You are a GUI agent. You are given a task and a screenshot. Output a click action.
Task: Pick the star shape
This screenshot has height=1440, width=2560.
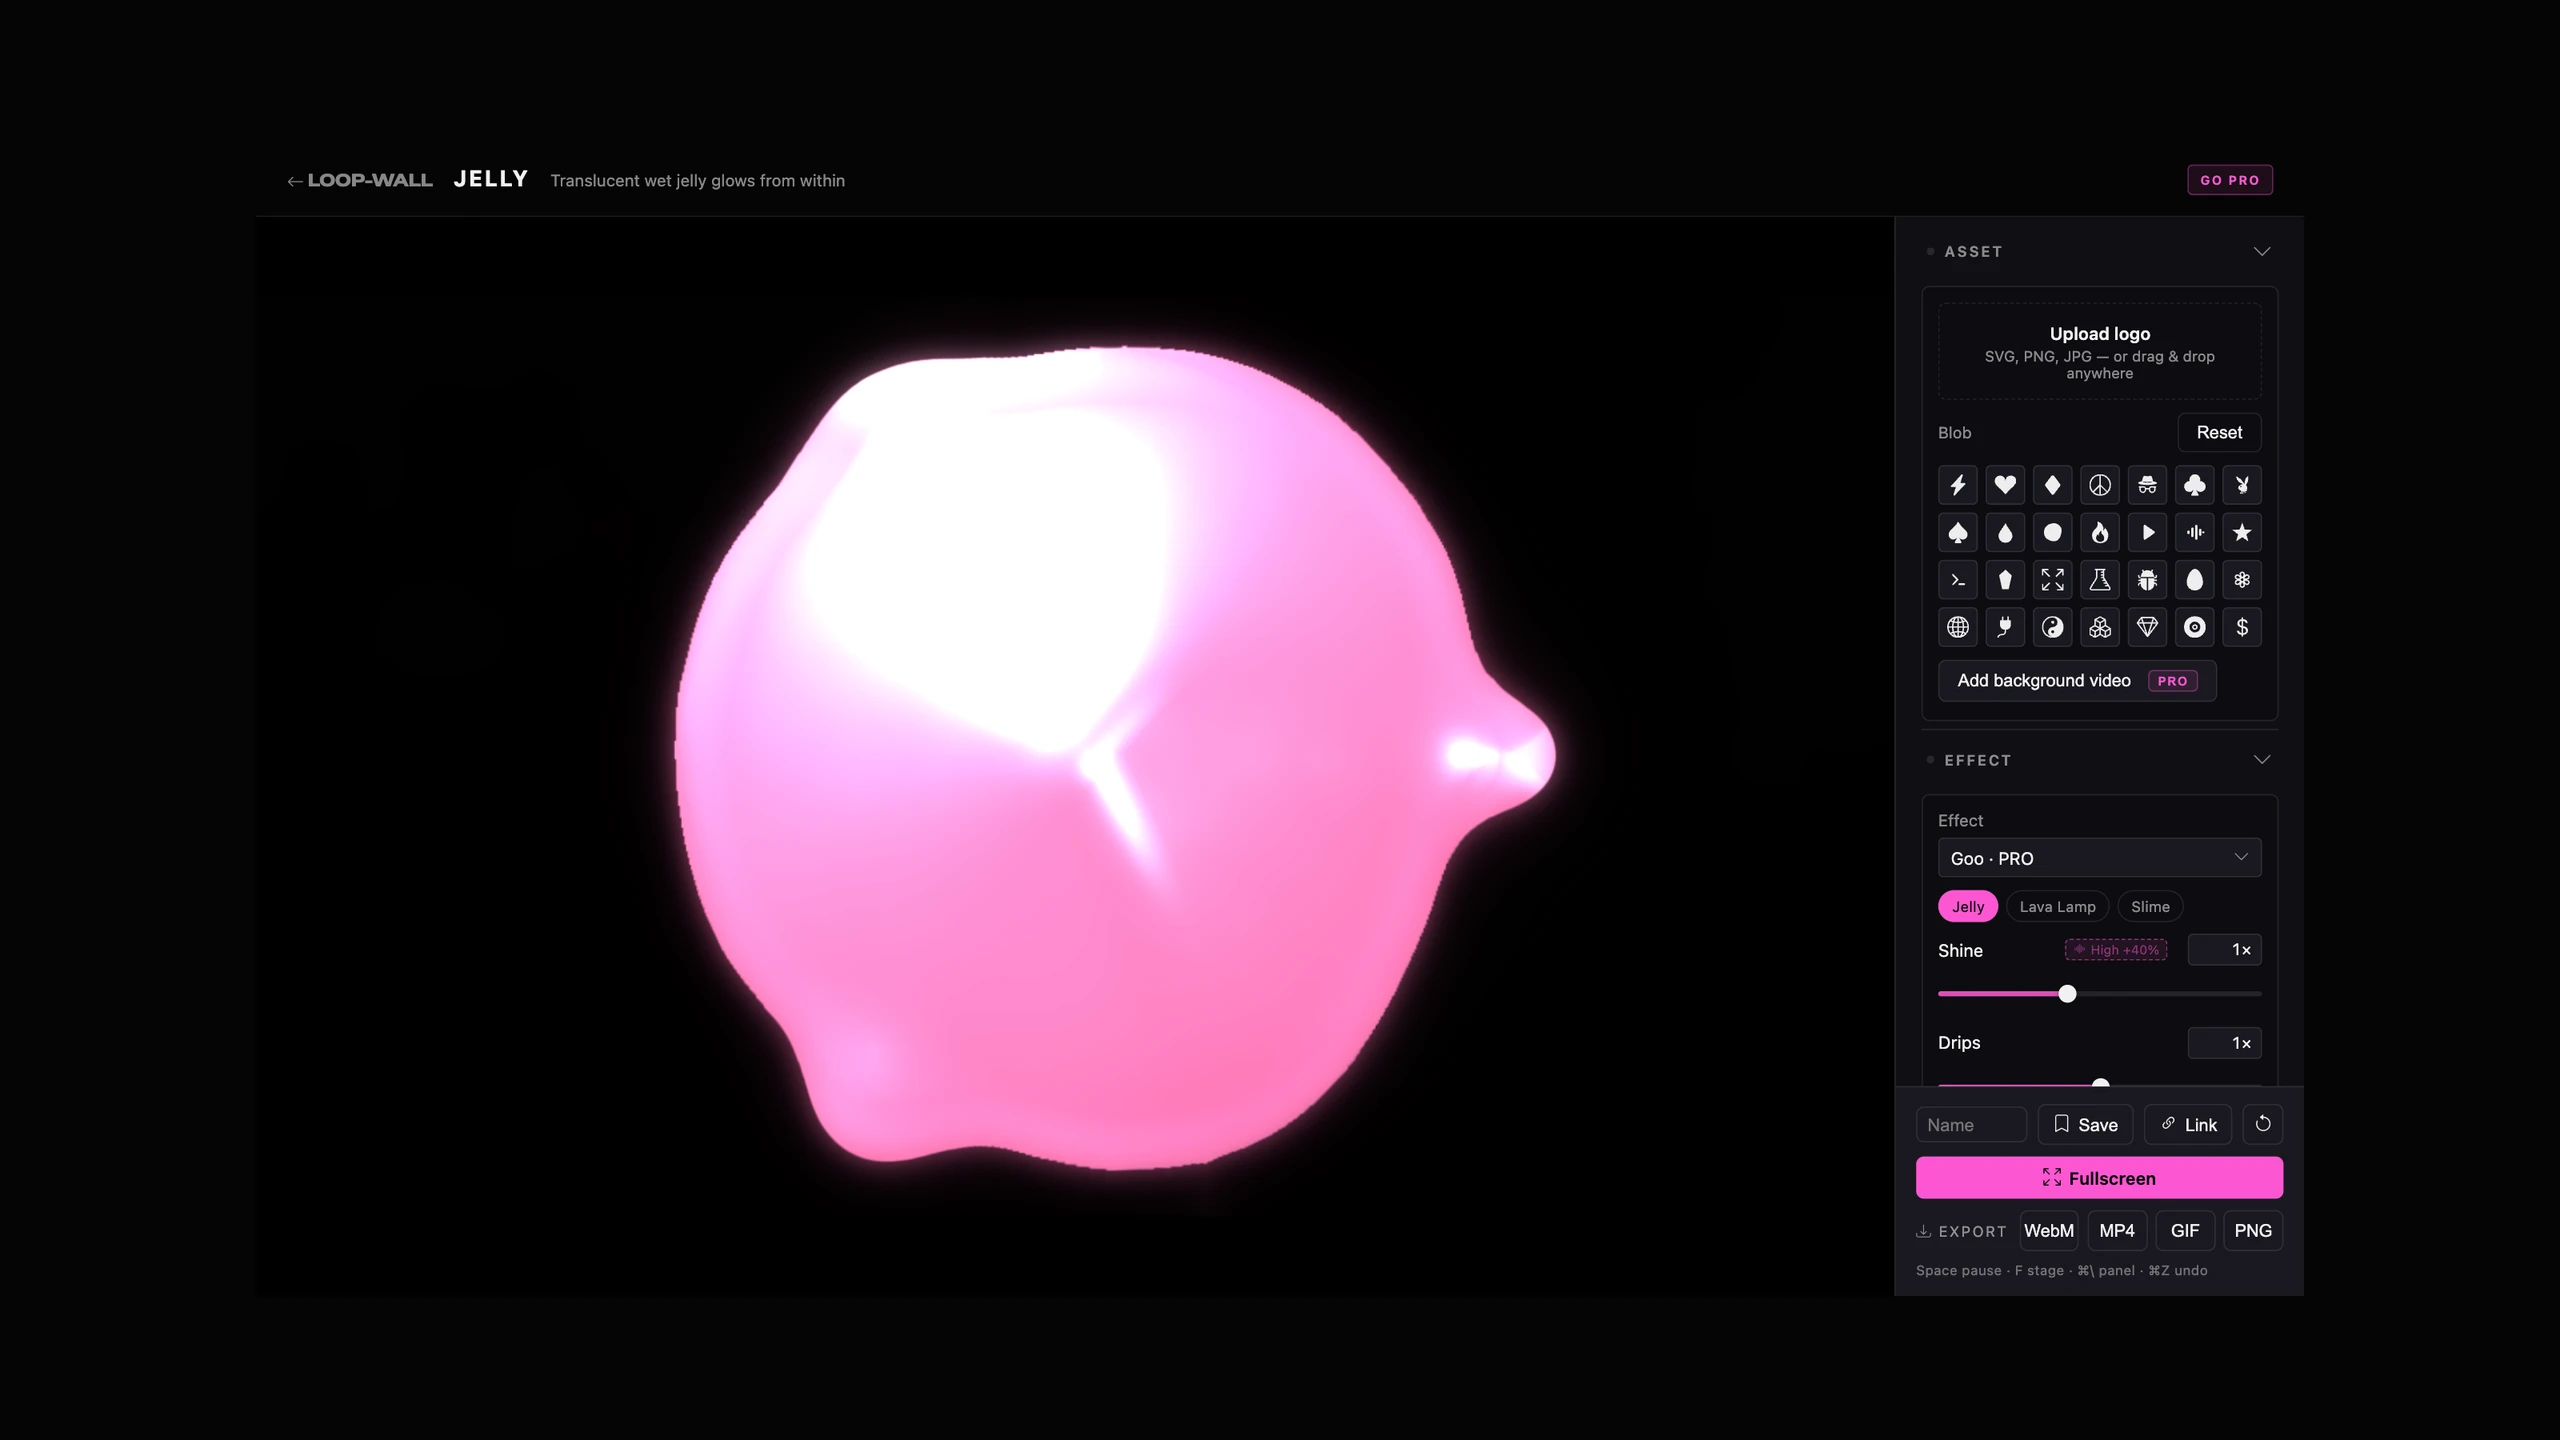[2242, 533]
